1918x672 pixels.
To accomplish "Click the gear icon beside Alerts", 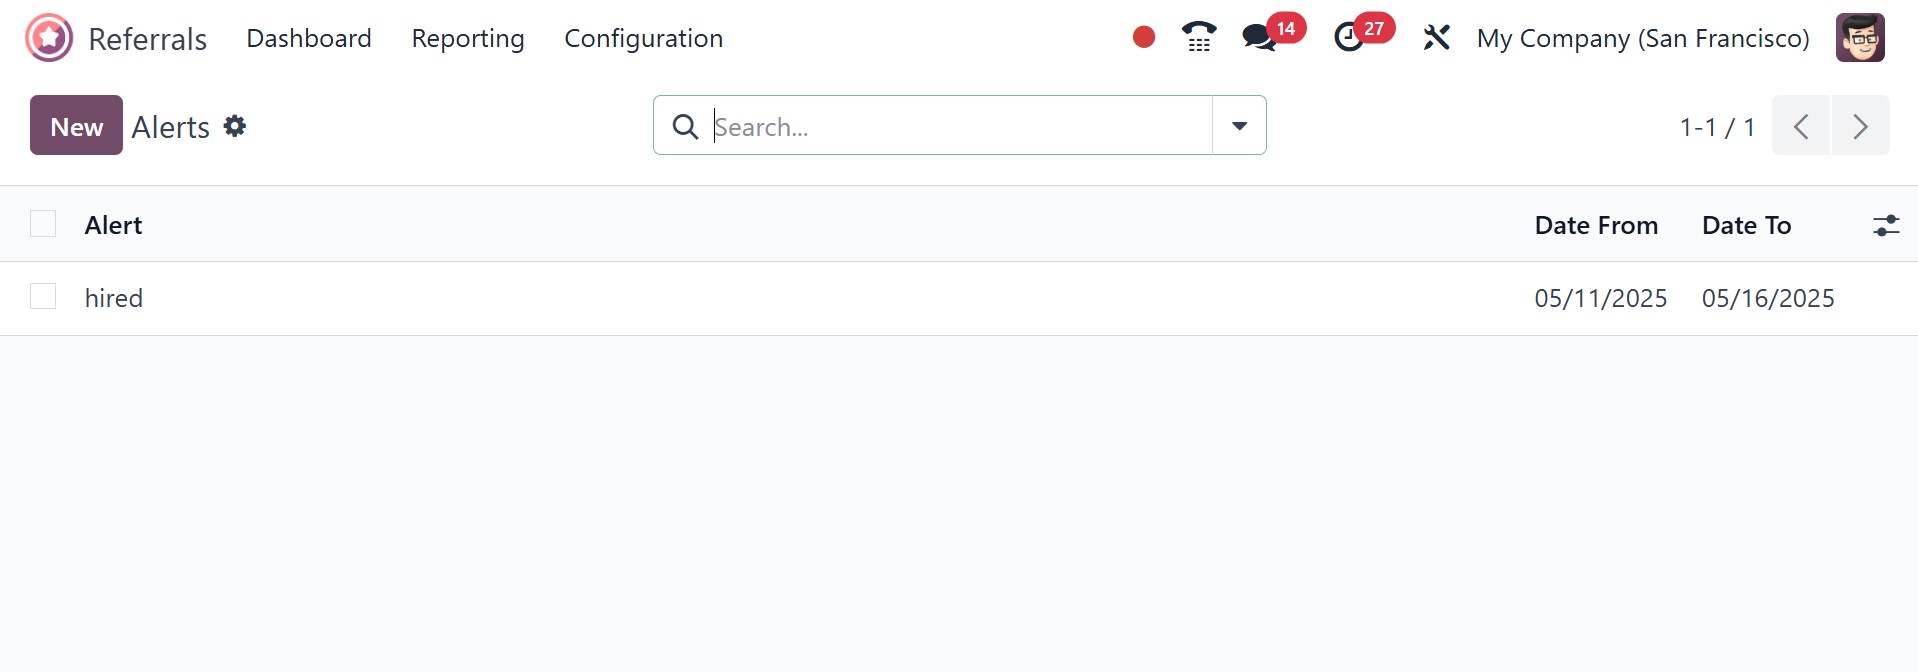I will [235, 126].
